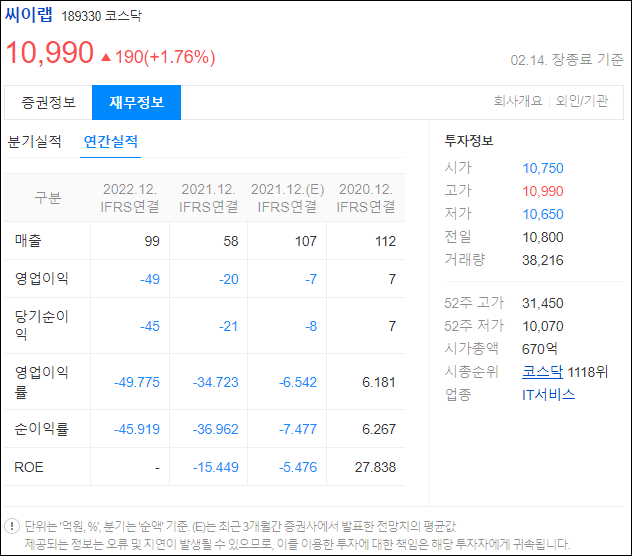Click the 구분 column header

48,198
